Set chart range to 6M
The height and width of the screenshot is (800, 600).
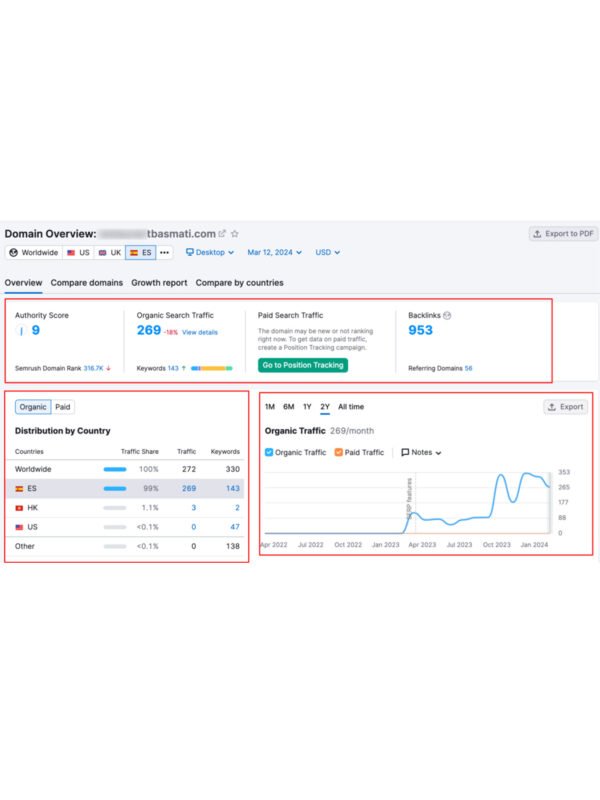[288, 407]
